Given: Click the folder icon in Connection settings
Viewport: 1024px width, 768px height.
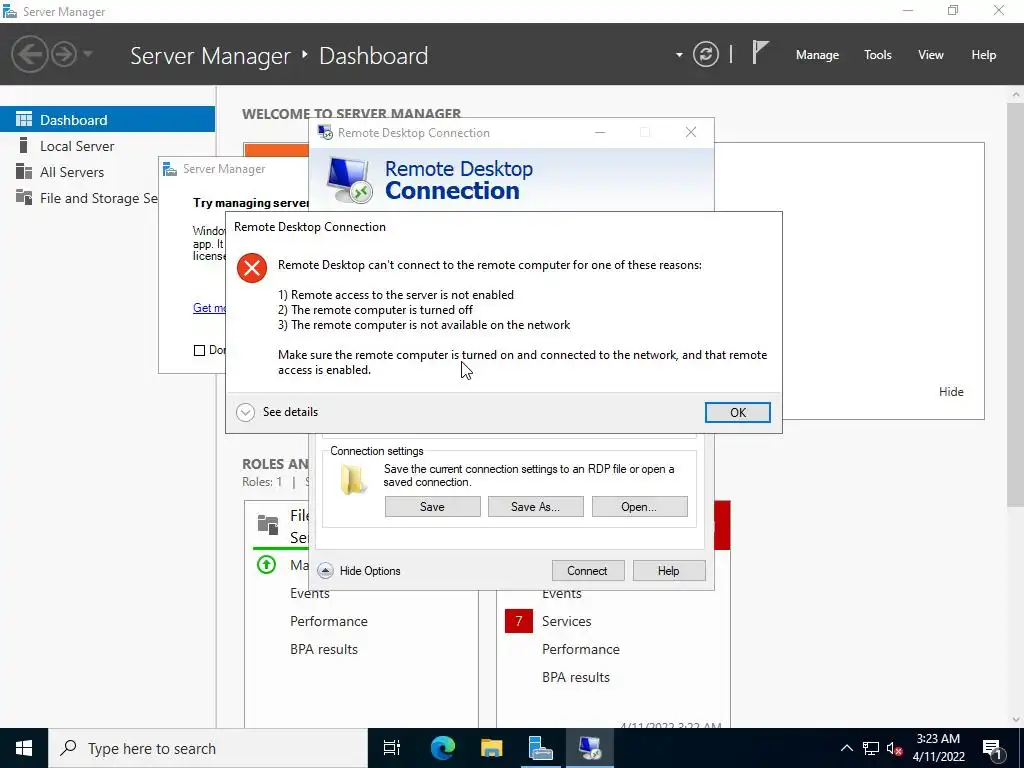Looking at the screenshot, I should coord(353,480).
